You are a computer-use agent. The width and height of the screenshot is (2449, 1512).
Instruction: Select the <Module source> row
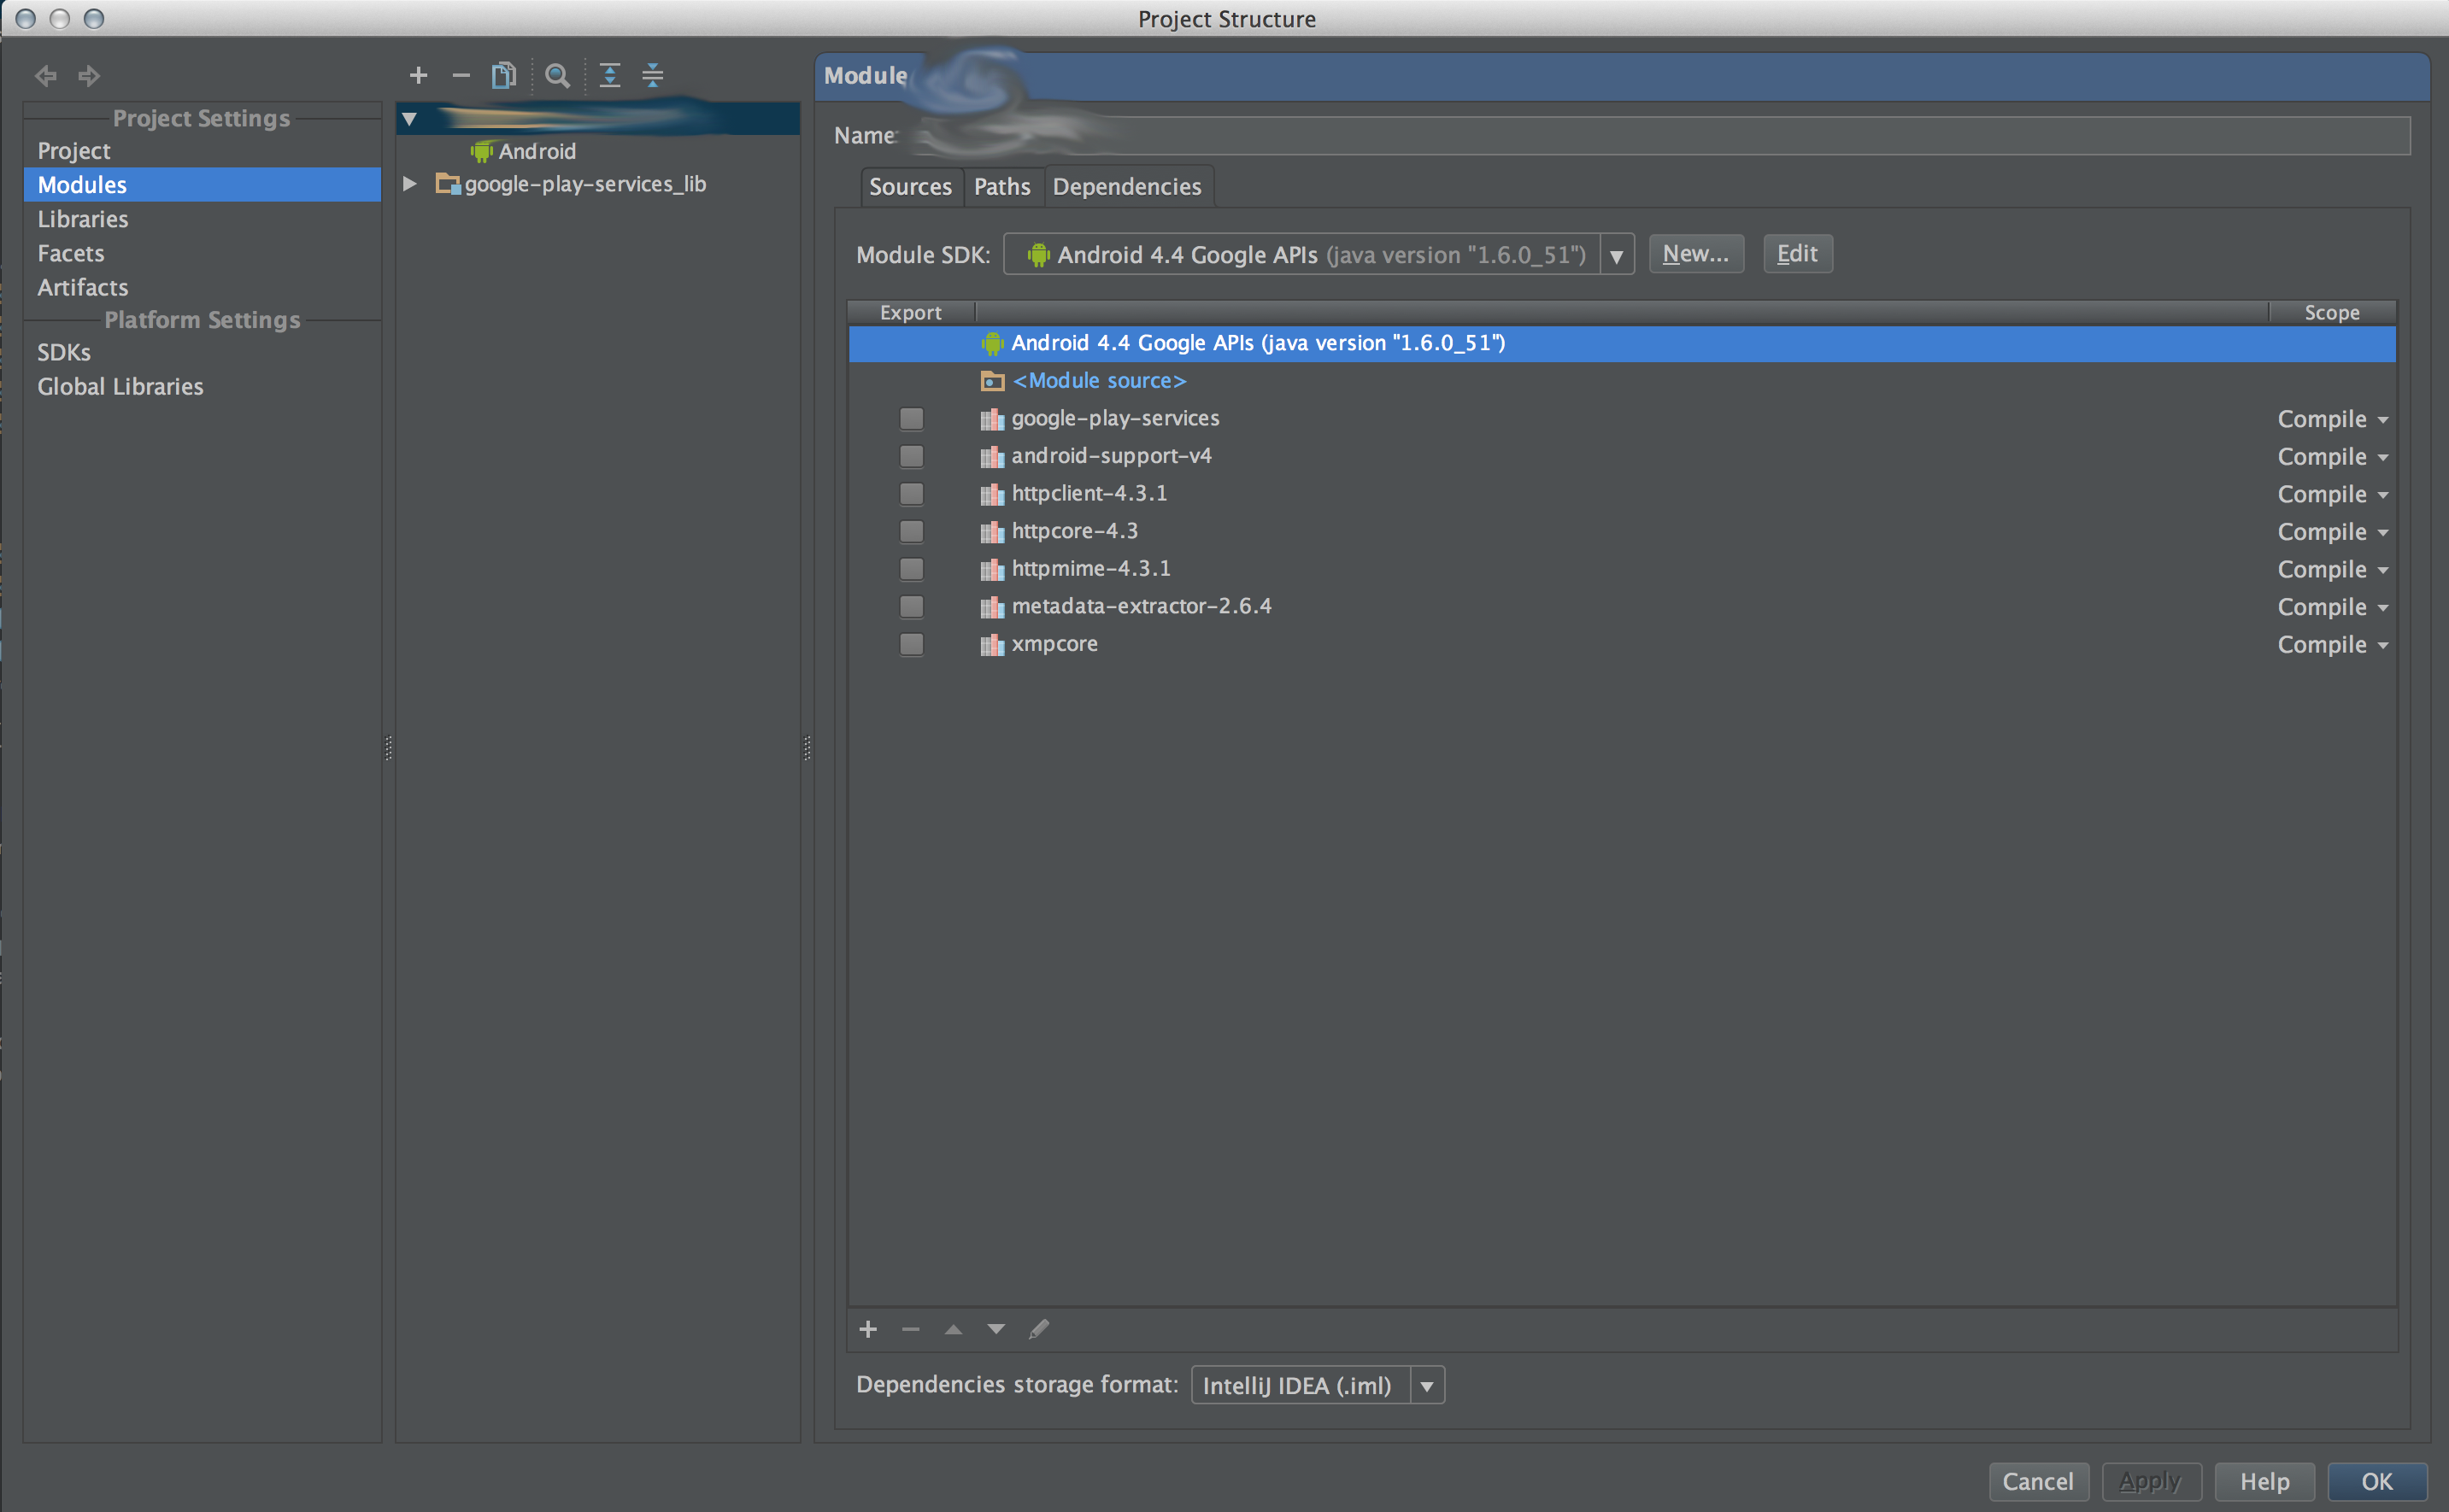(x=1621, y=381)
